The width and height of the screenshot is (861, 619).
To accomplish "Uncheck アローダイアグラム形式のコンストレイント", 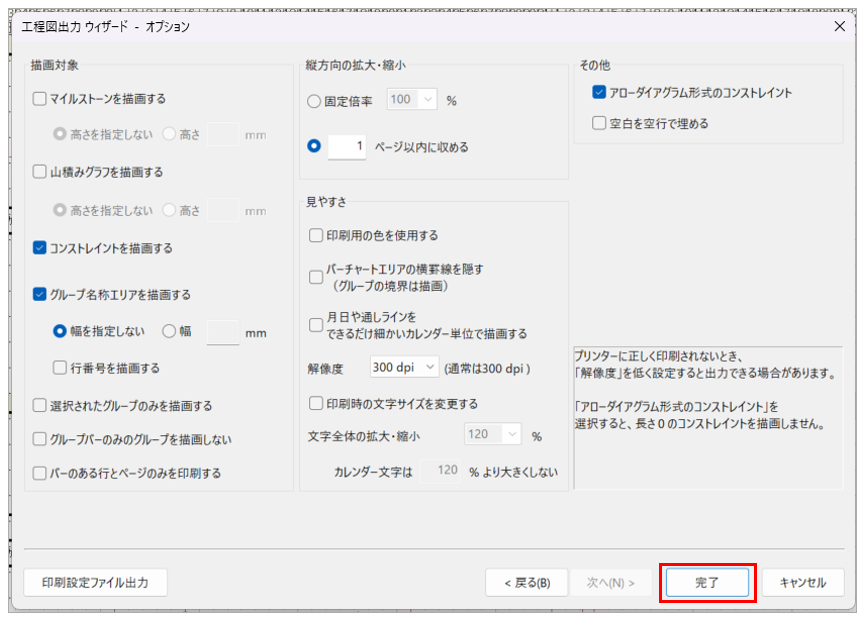I will pyautogui.click(x=599, y=93).
